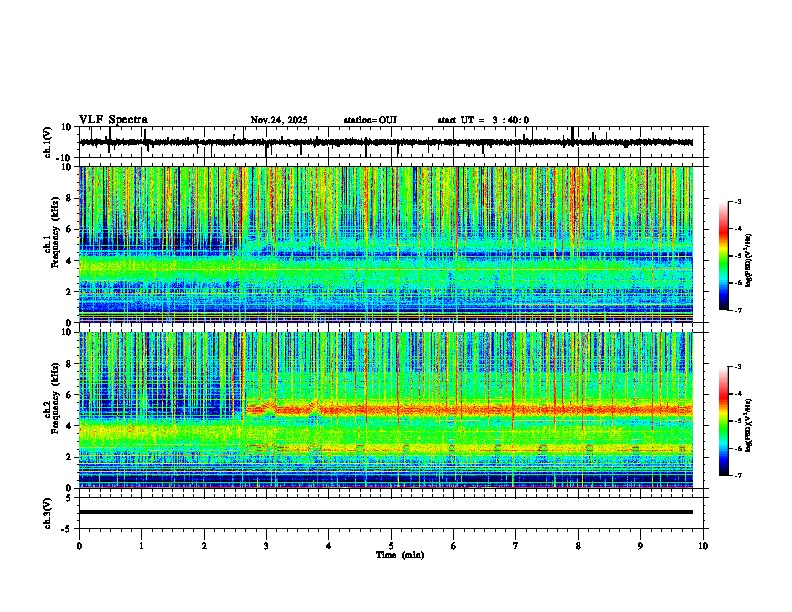Click the "Time (min)" axis label
792x612 pixels.
[x=400, y=555]
